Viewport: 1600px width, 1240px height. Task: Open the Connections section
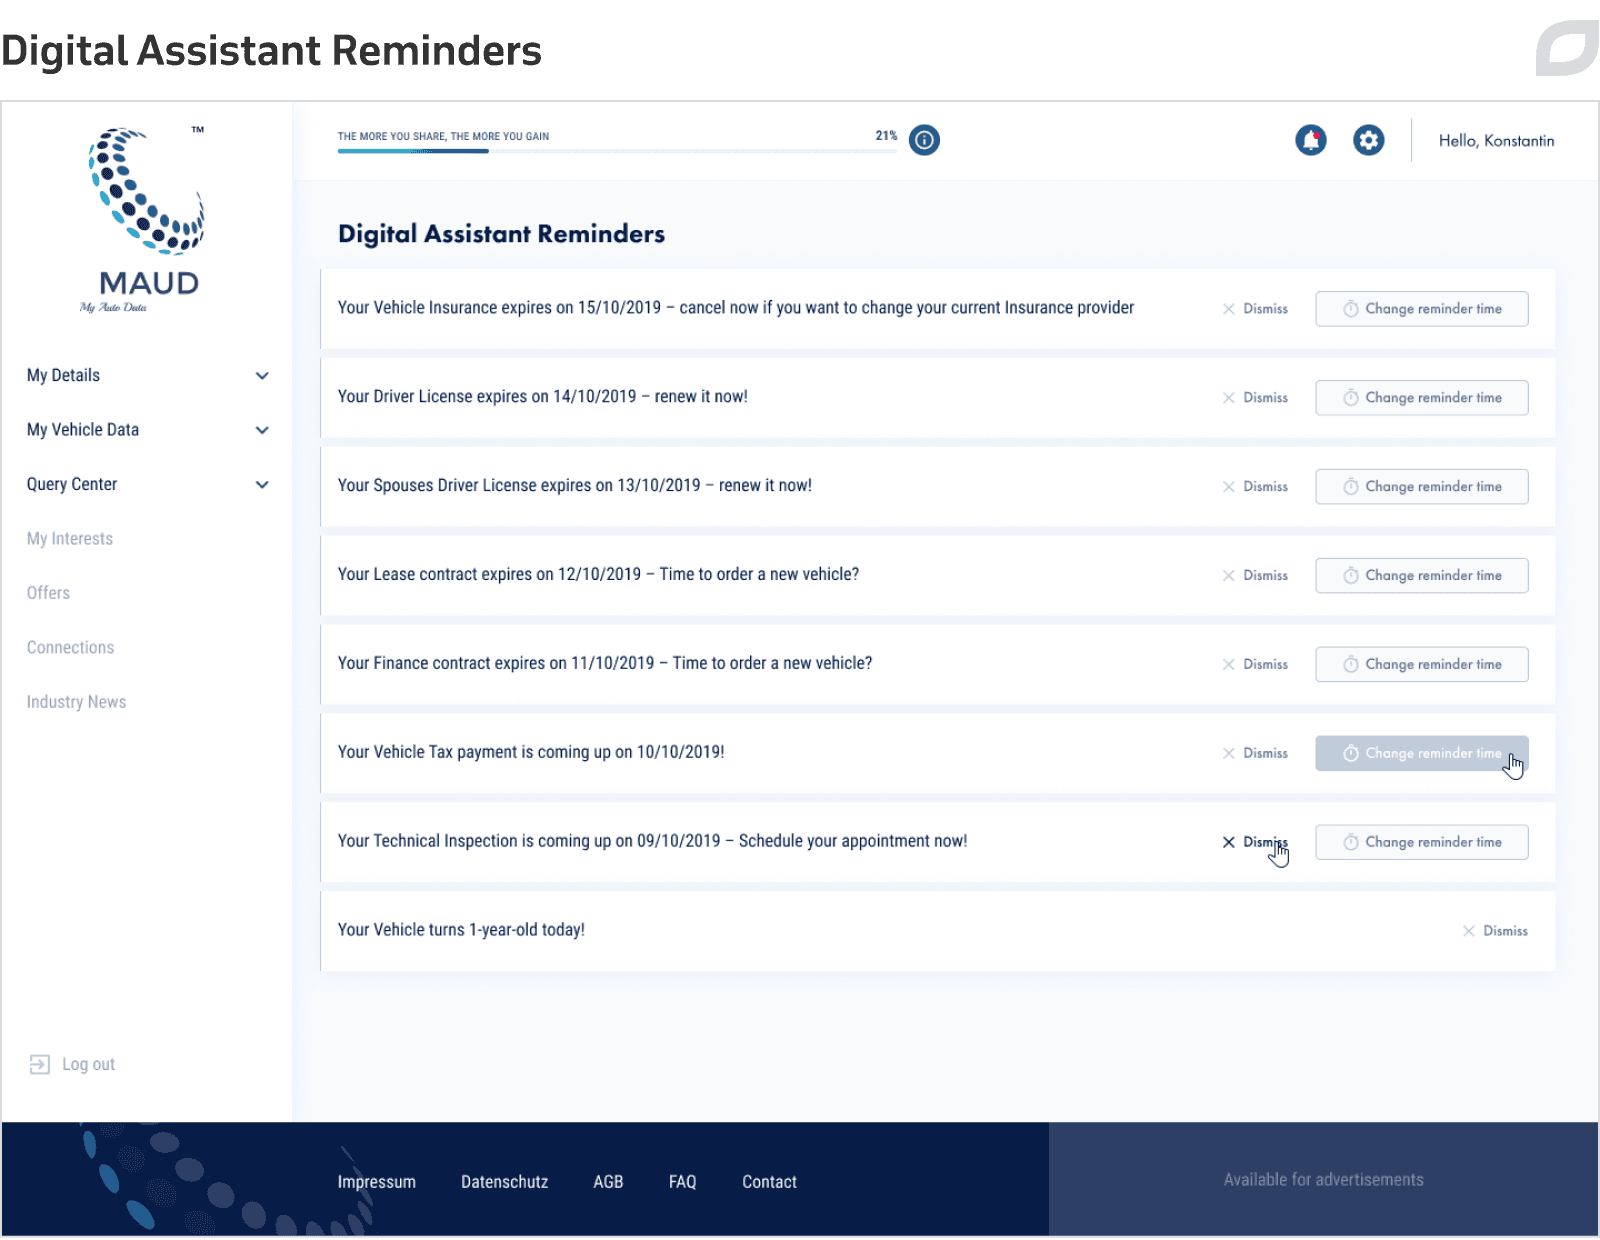coord(70,648)
